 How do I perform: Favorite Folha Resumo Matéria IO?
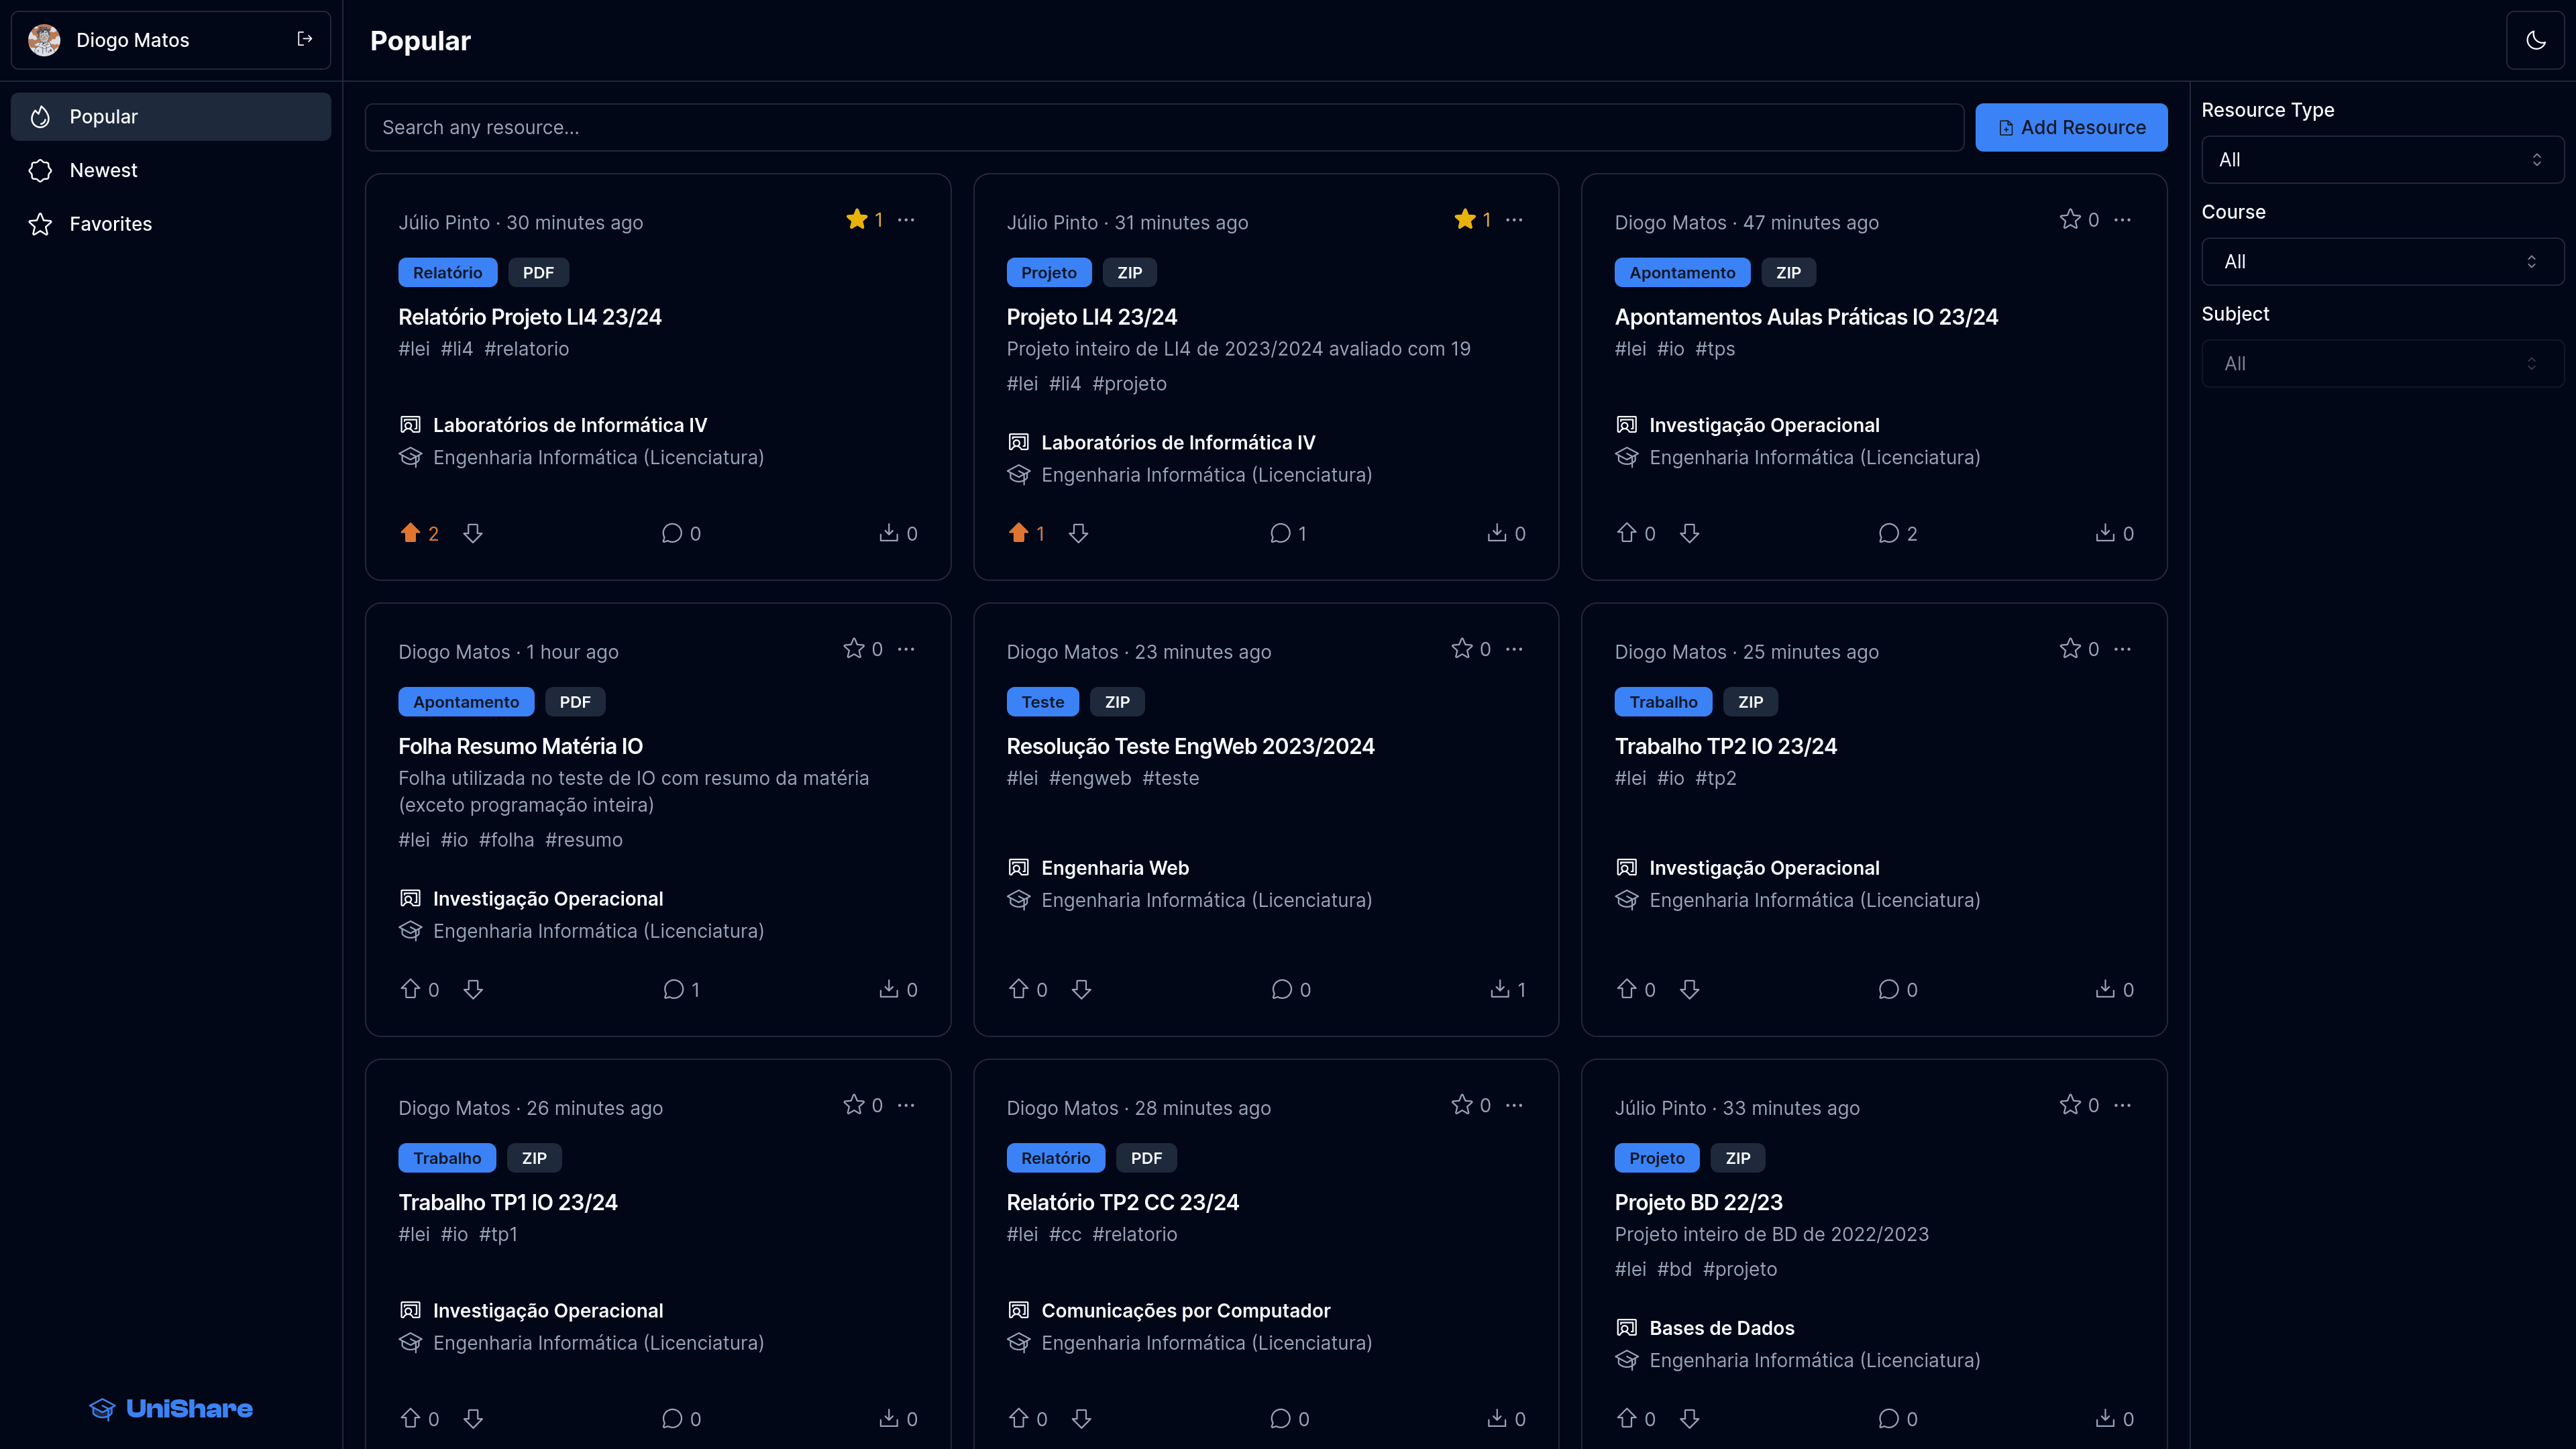pos(854,649)
